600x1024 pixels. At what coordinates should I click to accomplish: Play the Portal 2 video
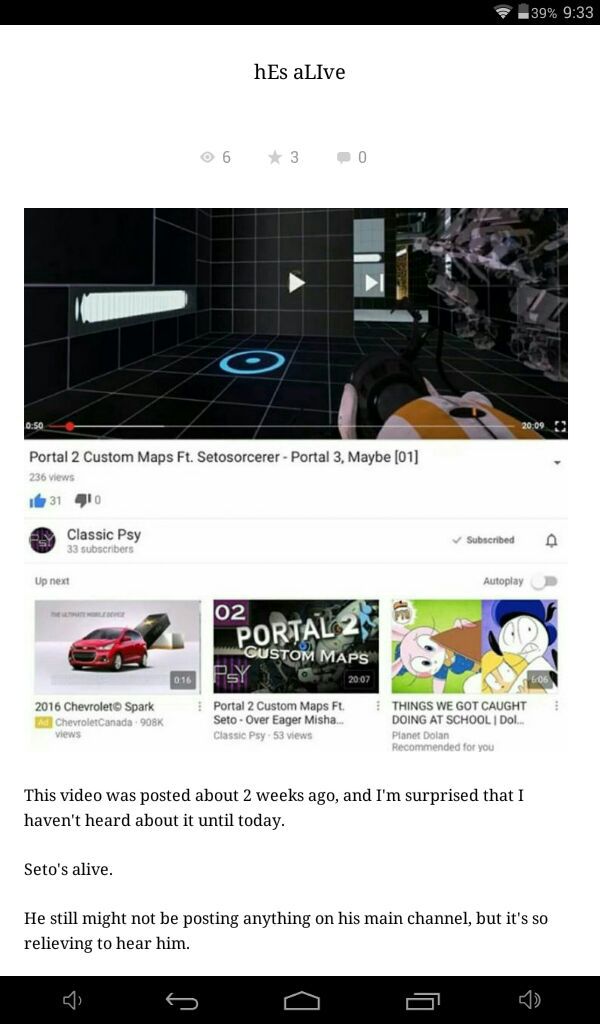[297, 282]
